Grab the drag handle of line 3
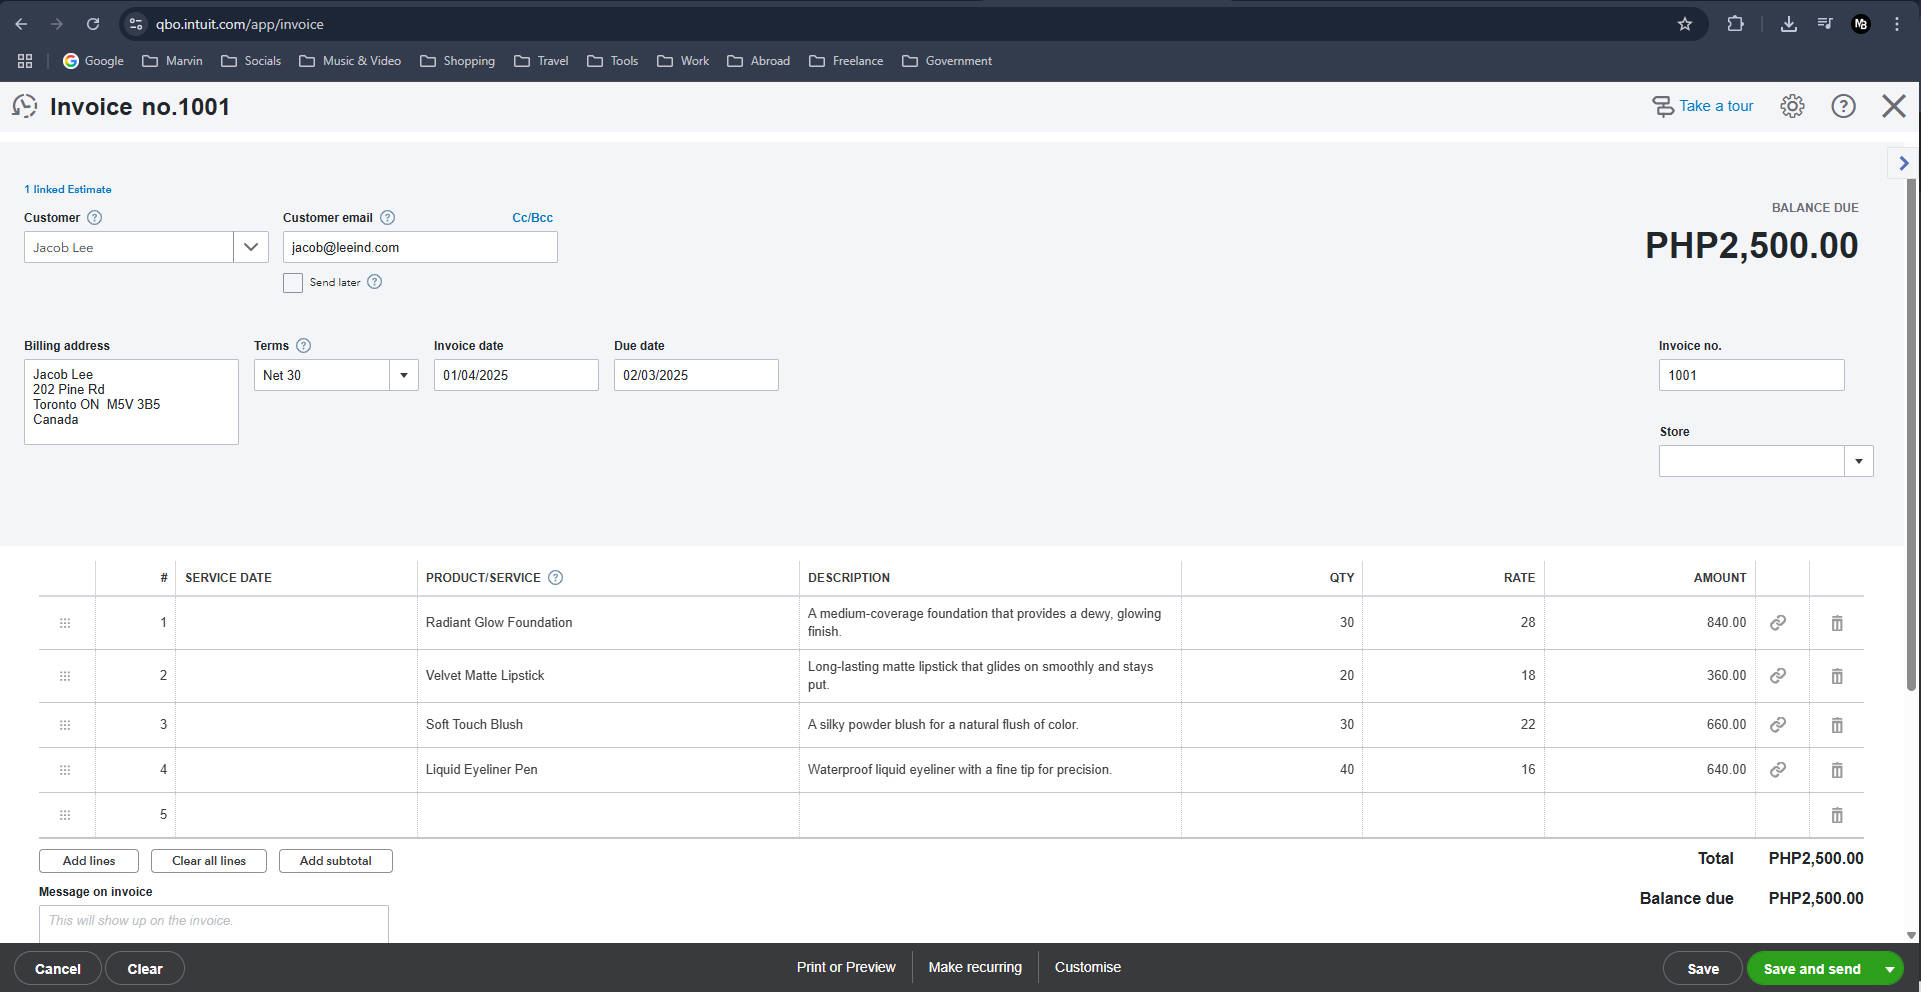Image resolution: width=1921 pixels, height=992 pixels. point(65,725)
